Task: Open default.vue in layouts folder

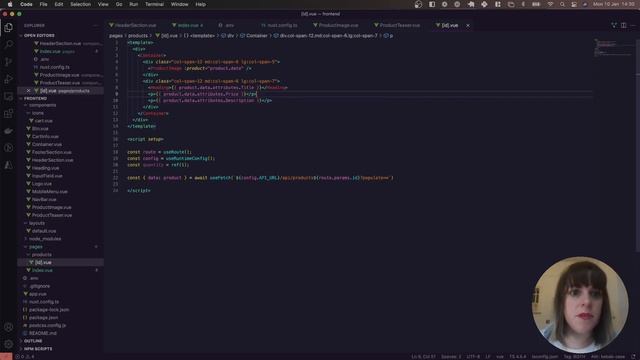Action: tap(44, 231)
